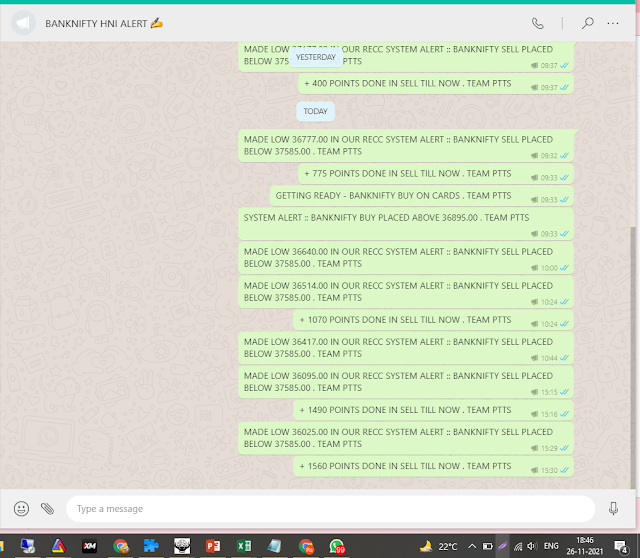
Task: Open WhatsApp taskbar icon with 99 badge
Action: pos(337,547)
